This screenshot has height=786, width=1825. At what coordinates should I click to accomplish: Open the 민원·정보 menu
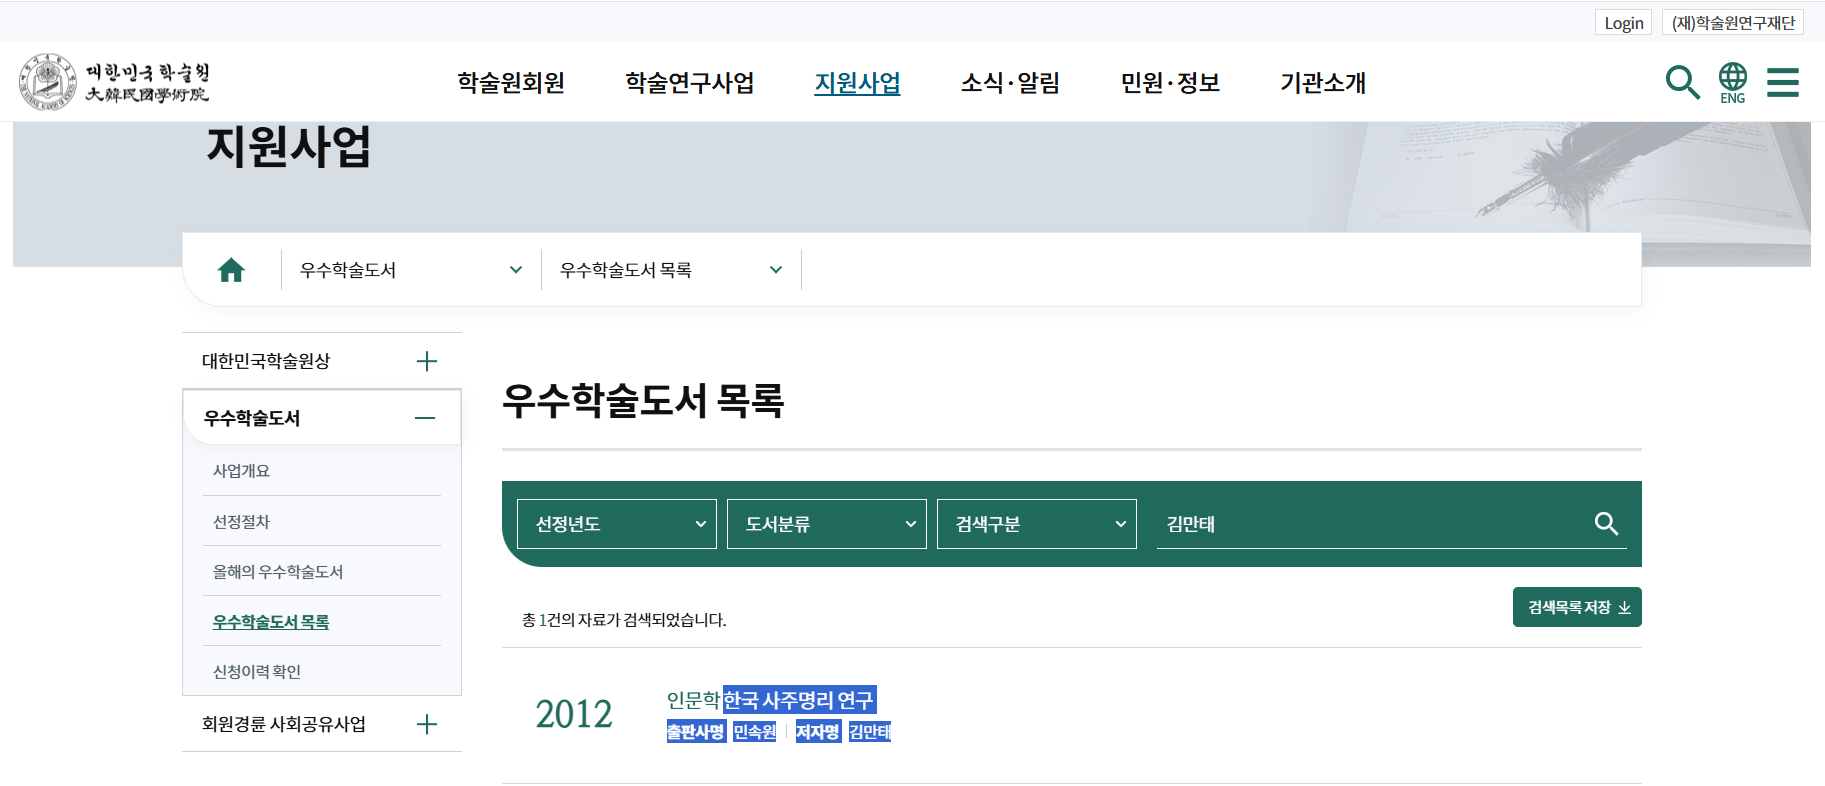point(1170,83)
